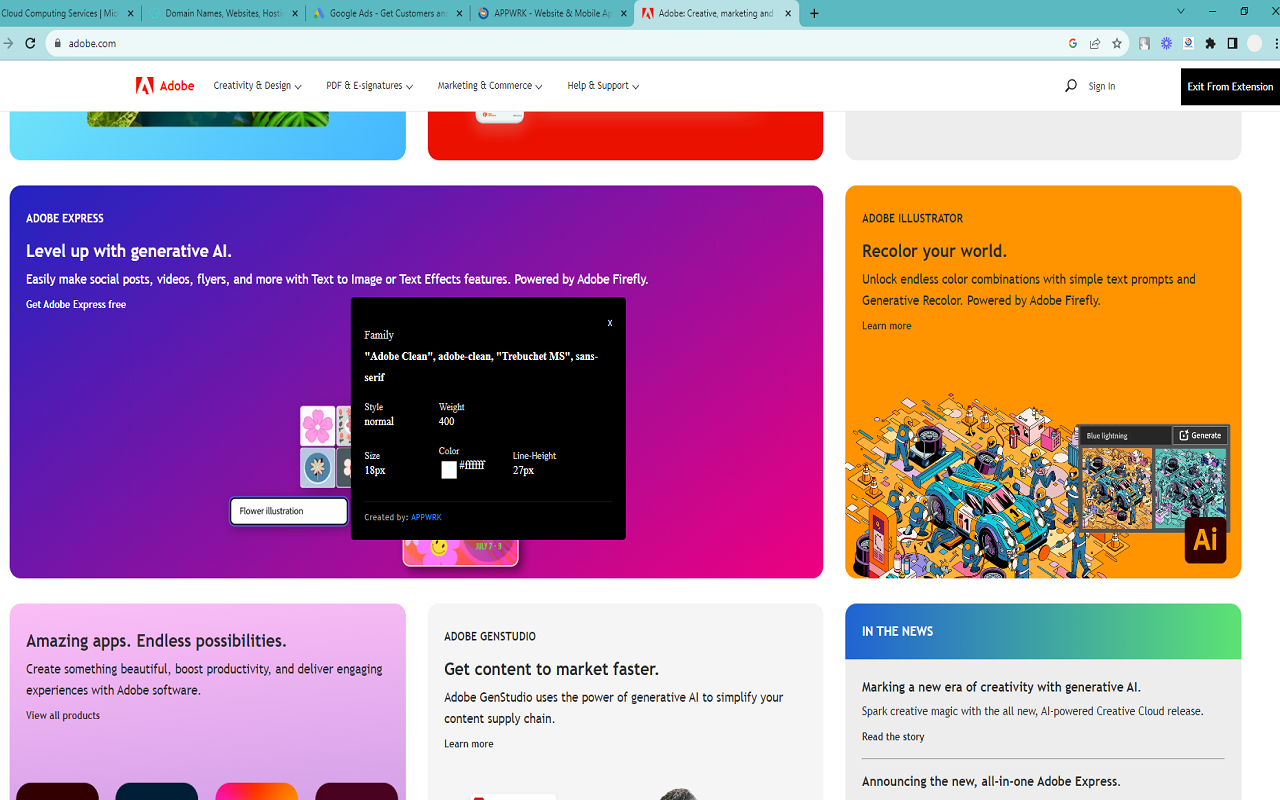Click the Exit From Extension button

pyautogui.click(x=1230, y=87)
